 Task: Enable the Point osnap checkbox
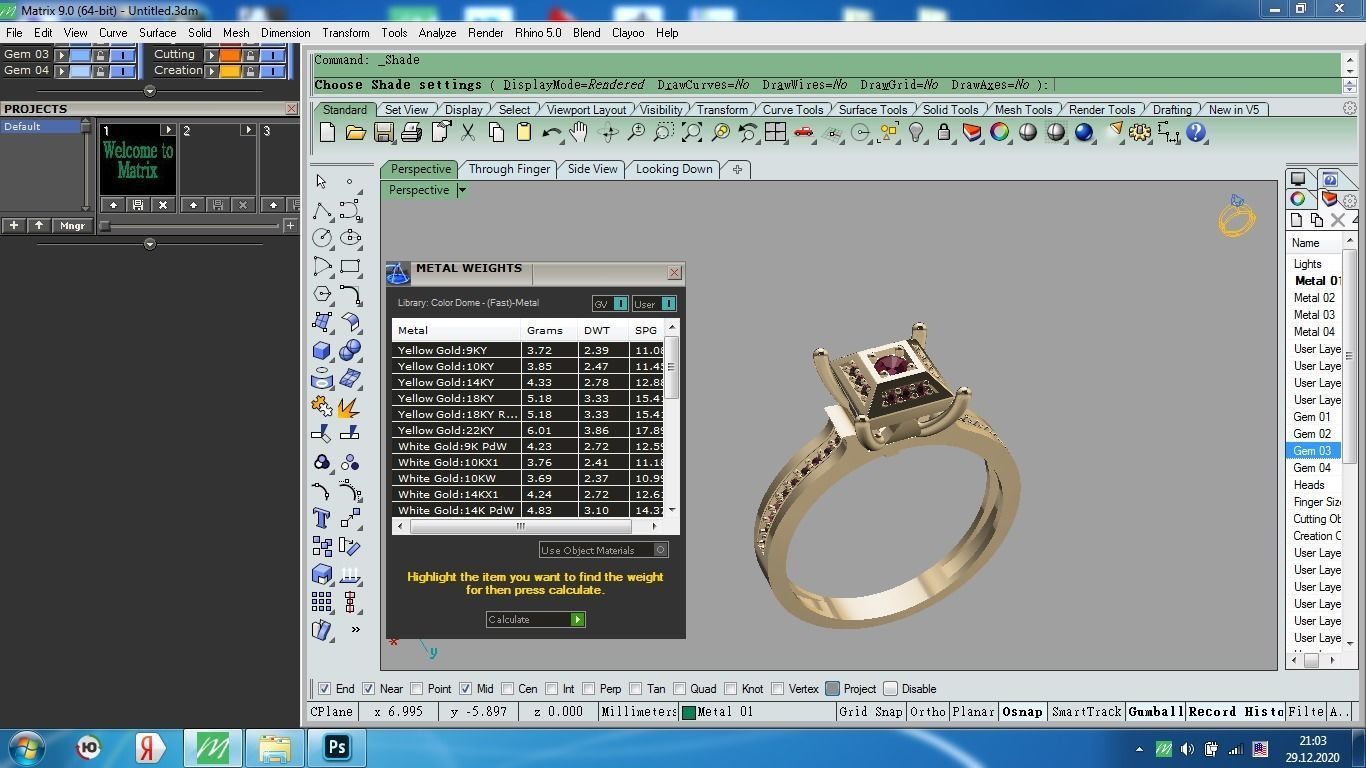[x=416, y=689]
